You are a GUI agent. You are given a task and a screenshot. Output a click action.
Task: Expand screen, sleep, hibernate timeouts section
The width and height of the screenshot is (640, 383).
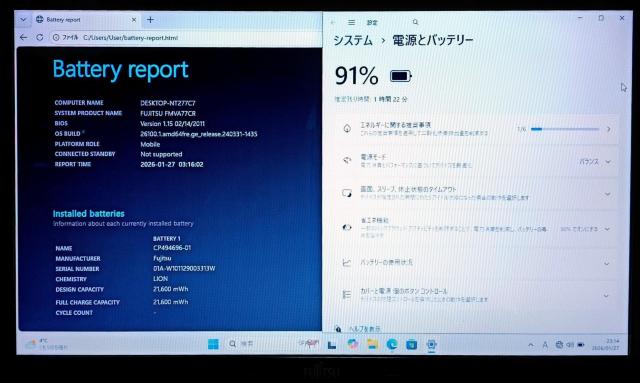click(x=476, y=193)
